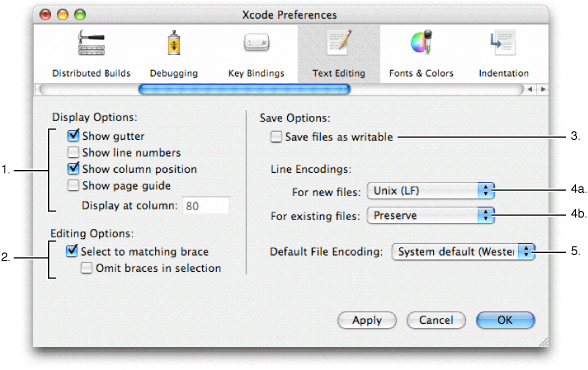
Task: Select the Indentation preferences icon
Action: coord(503,43)
